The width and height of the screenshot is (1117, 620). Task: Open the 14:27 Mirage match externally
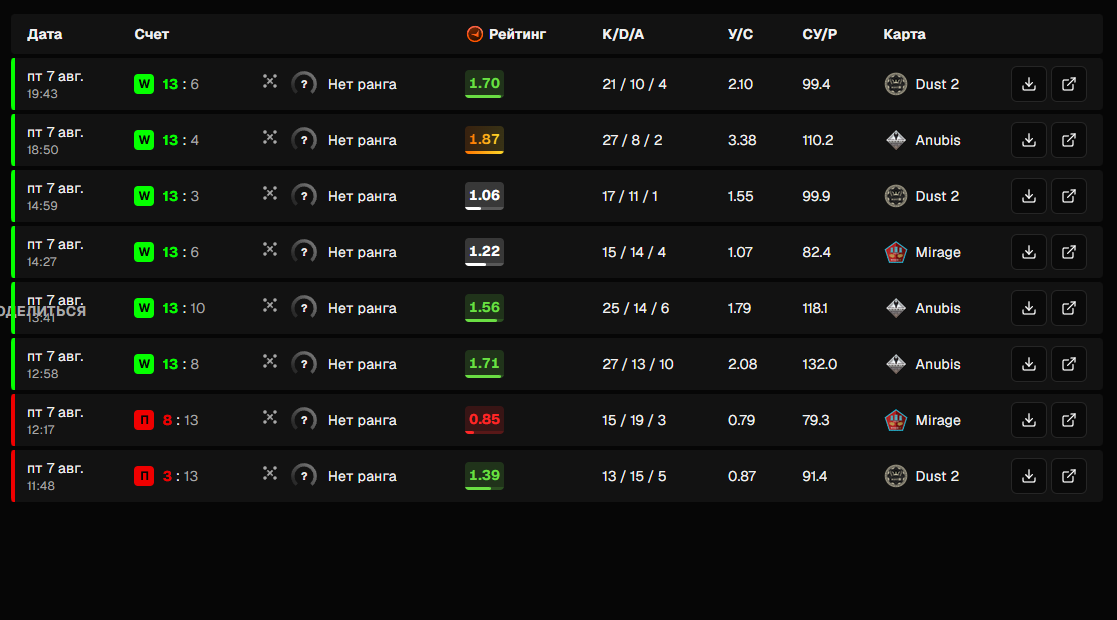(x=1069, y=252)
